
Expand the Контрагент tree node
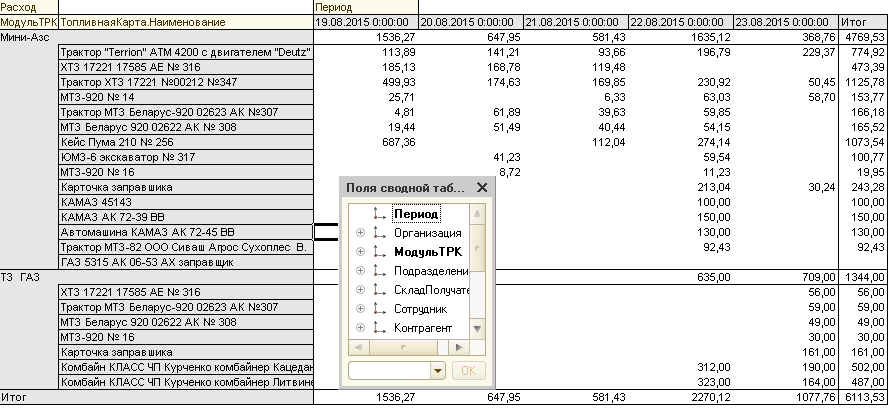click(359, 328)
